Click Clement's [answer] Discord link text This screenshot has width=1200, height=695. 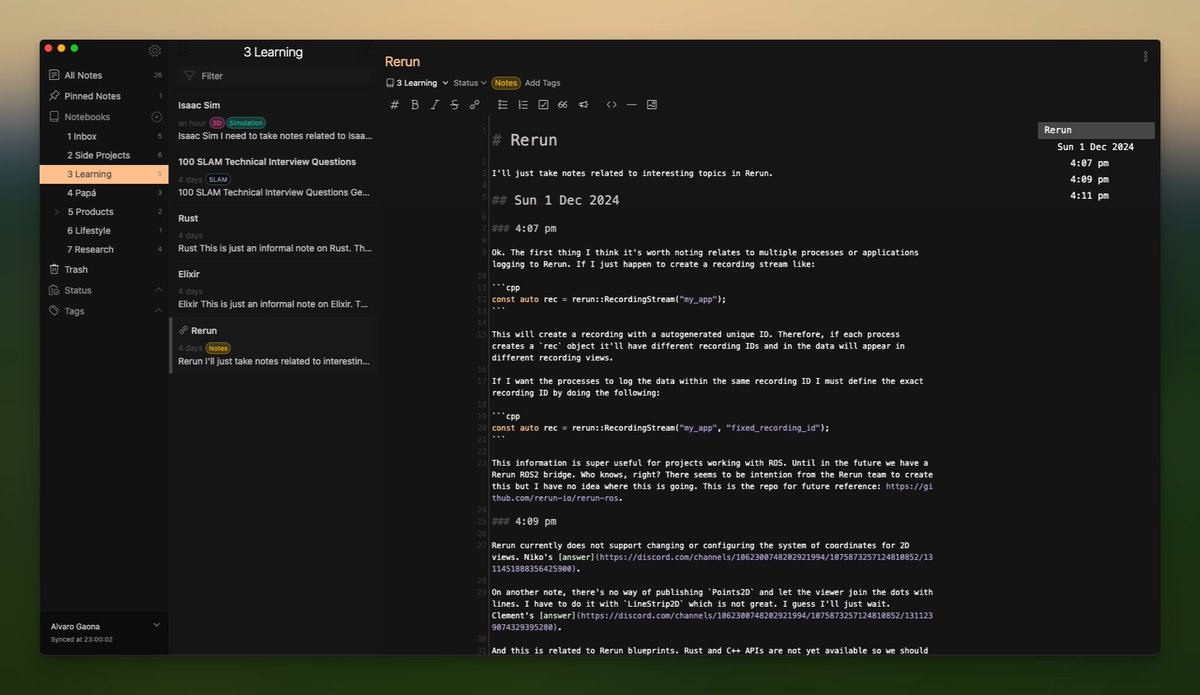tap(556, 616)
